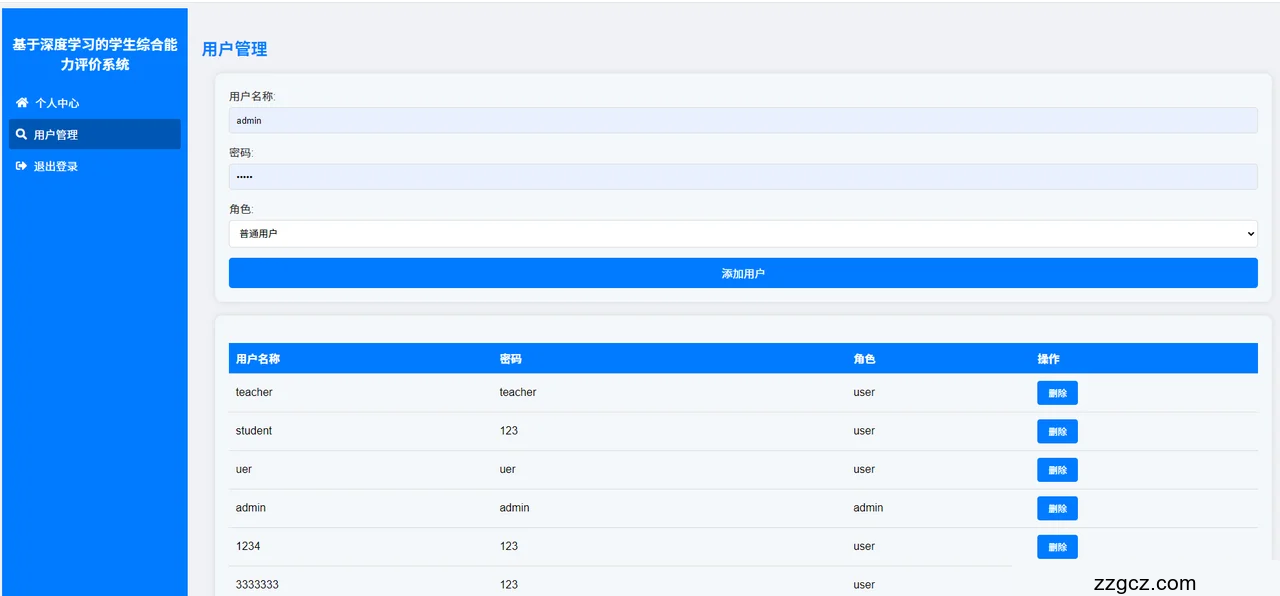Expand the 角色 dropdown showing 普通用户

(x=742, y=233)
